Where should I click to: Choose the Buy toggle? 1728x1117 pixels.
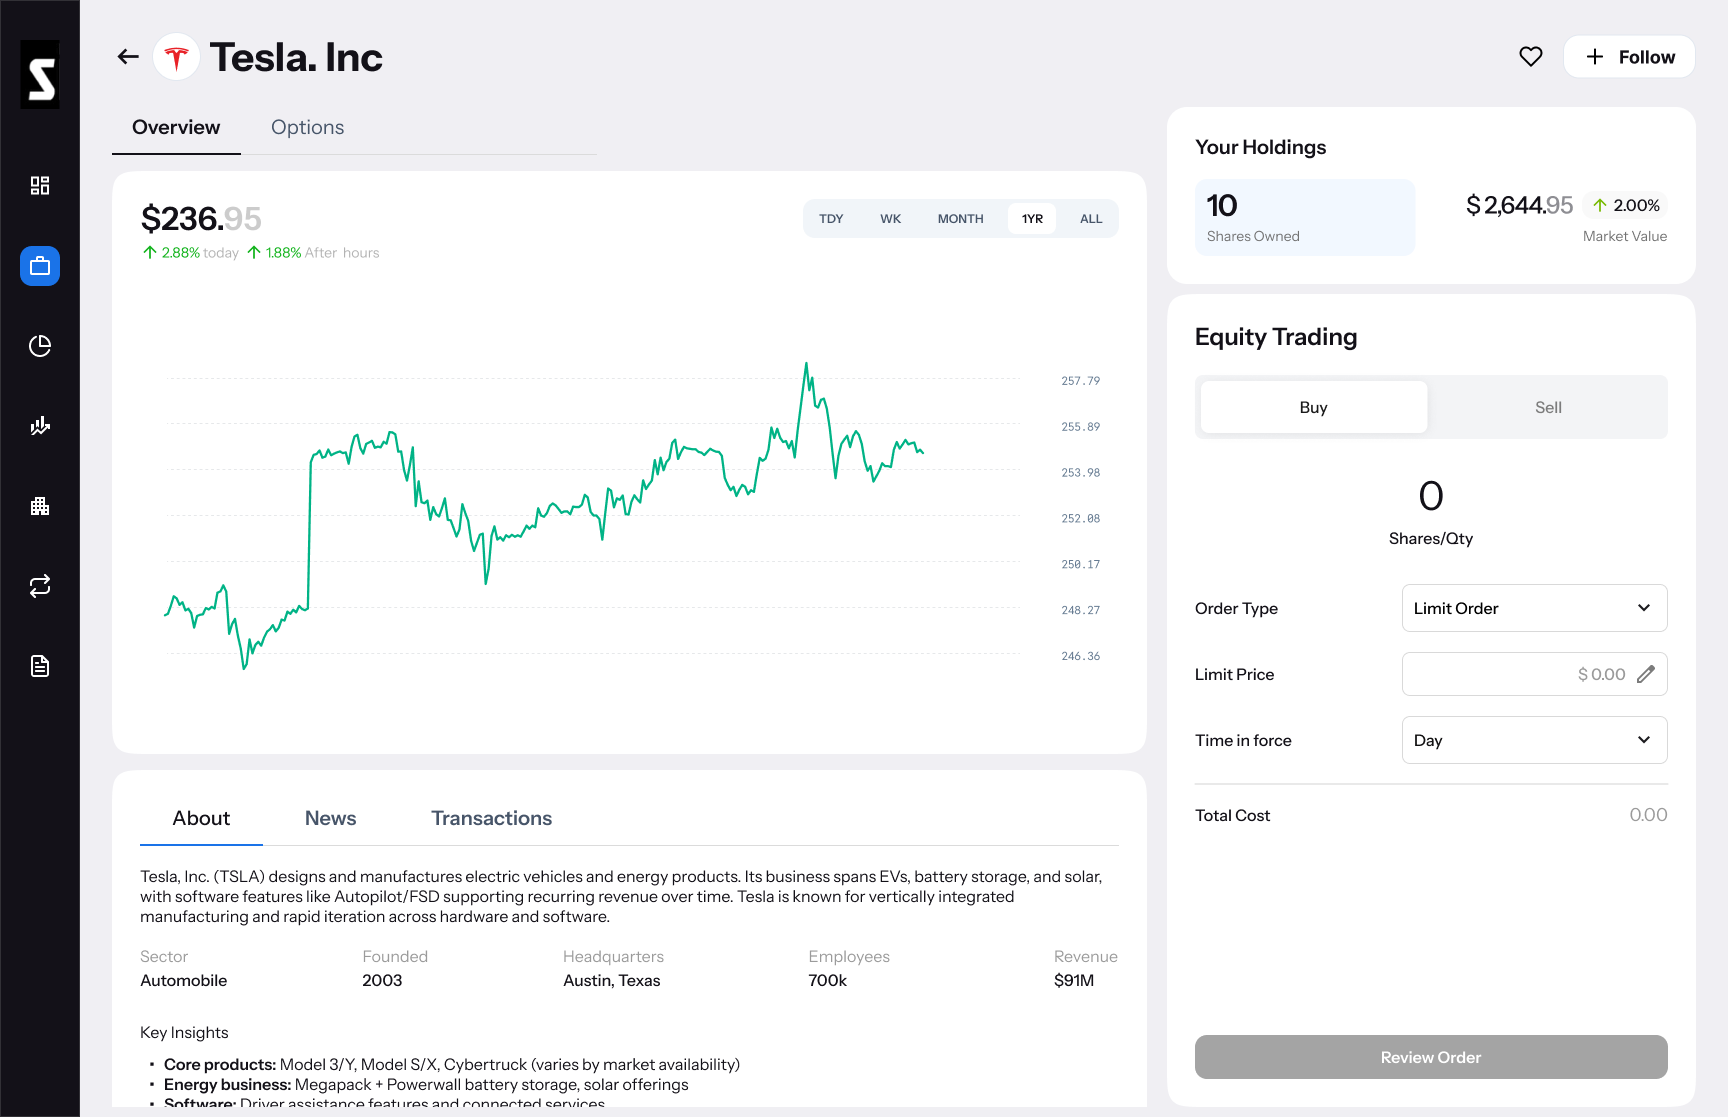coord(1314,407)
